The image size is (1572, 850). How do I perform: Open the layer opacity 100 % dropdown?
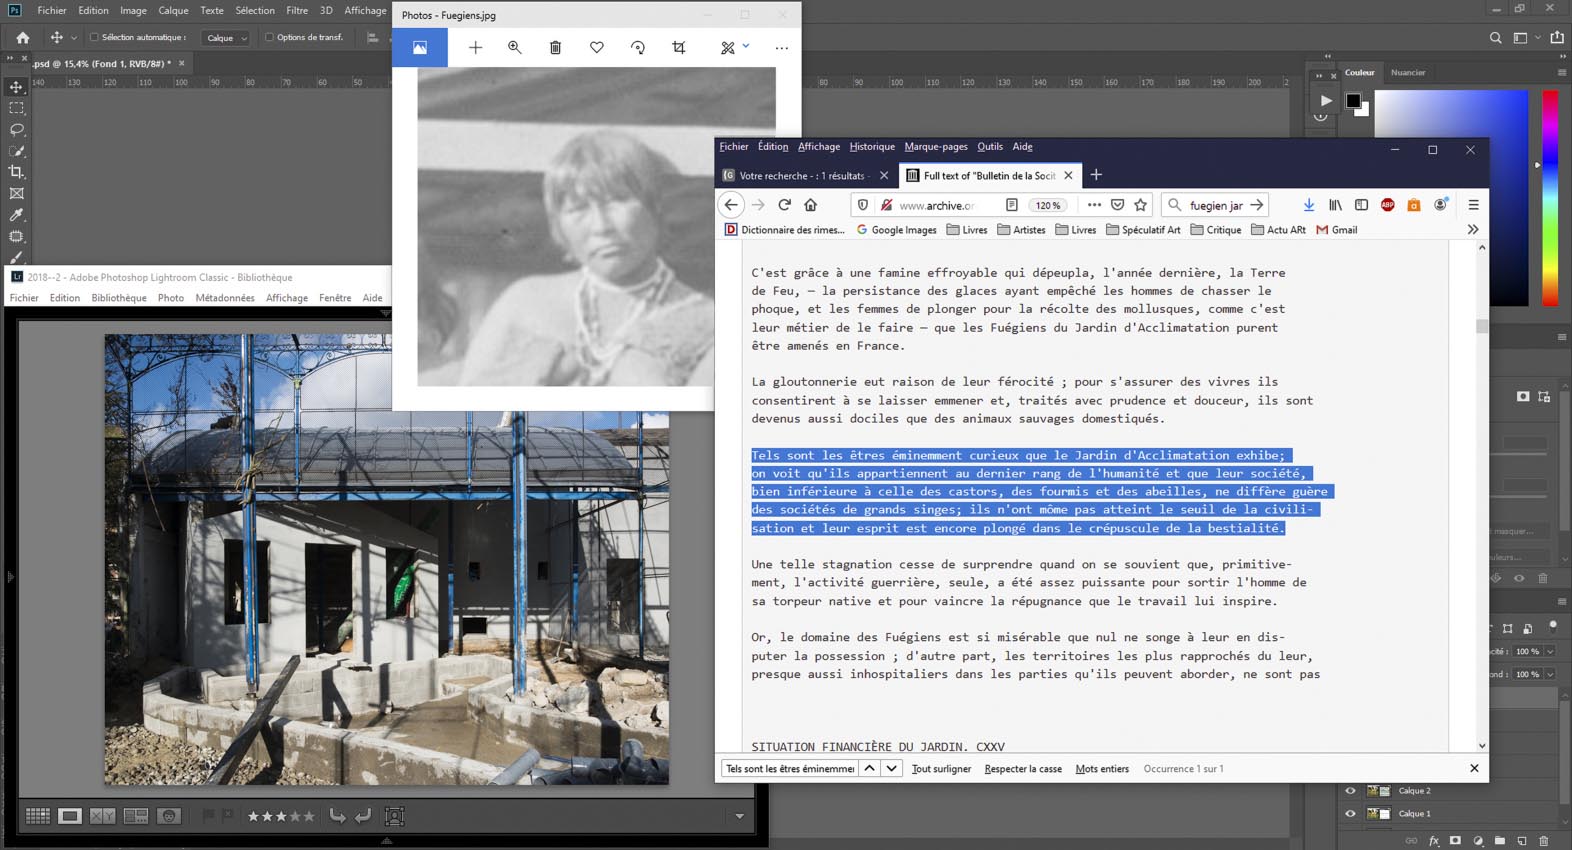click(x=1550, y=652)
